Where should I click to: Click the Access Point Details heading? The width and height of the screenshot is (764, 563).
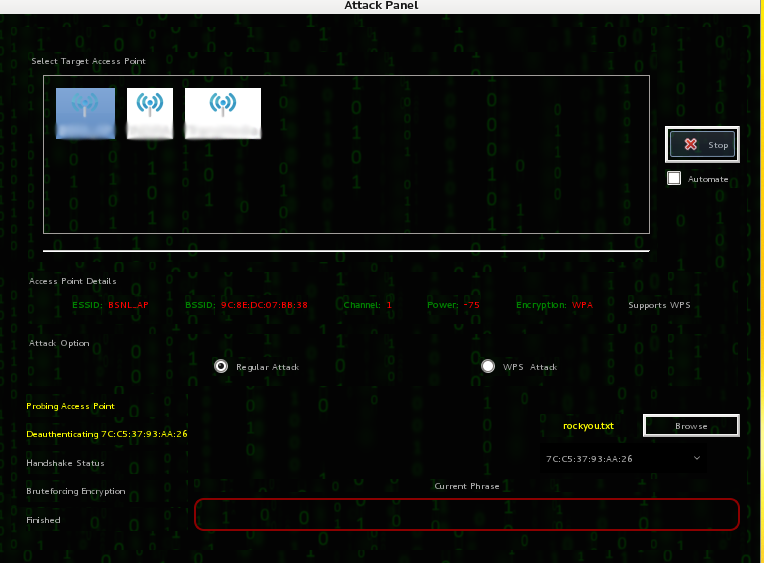click(x=73, y=281)
